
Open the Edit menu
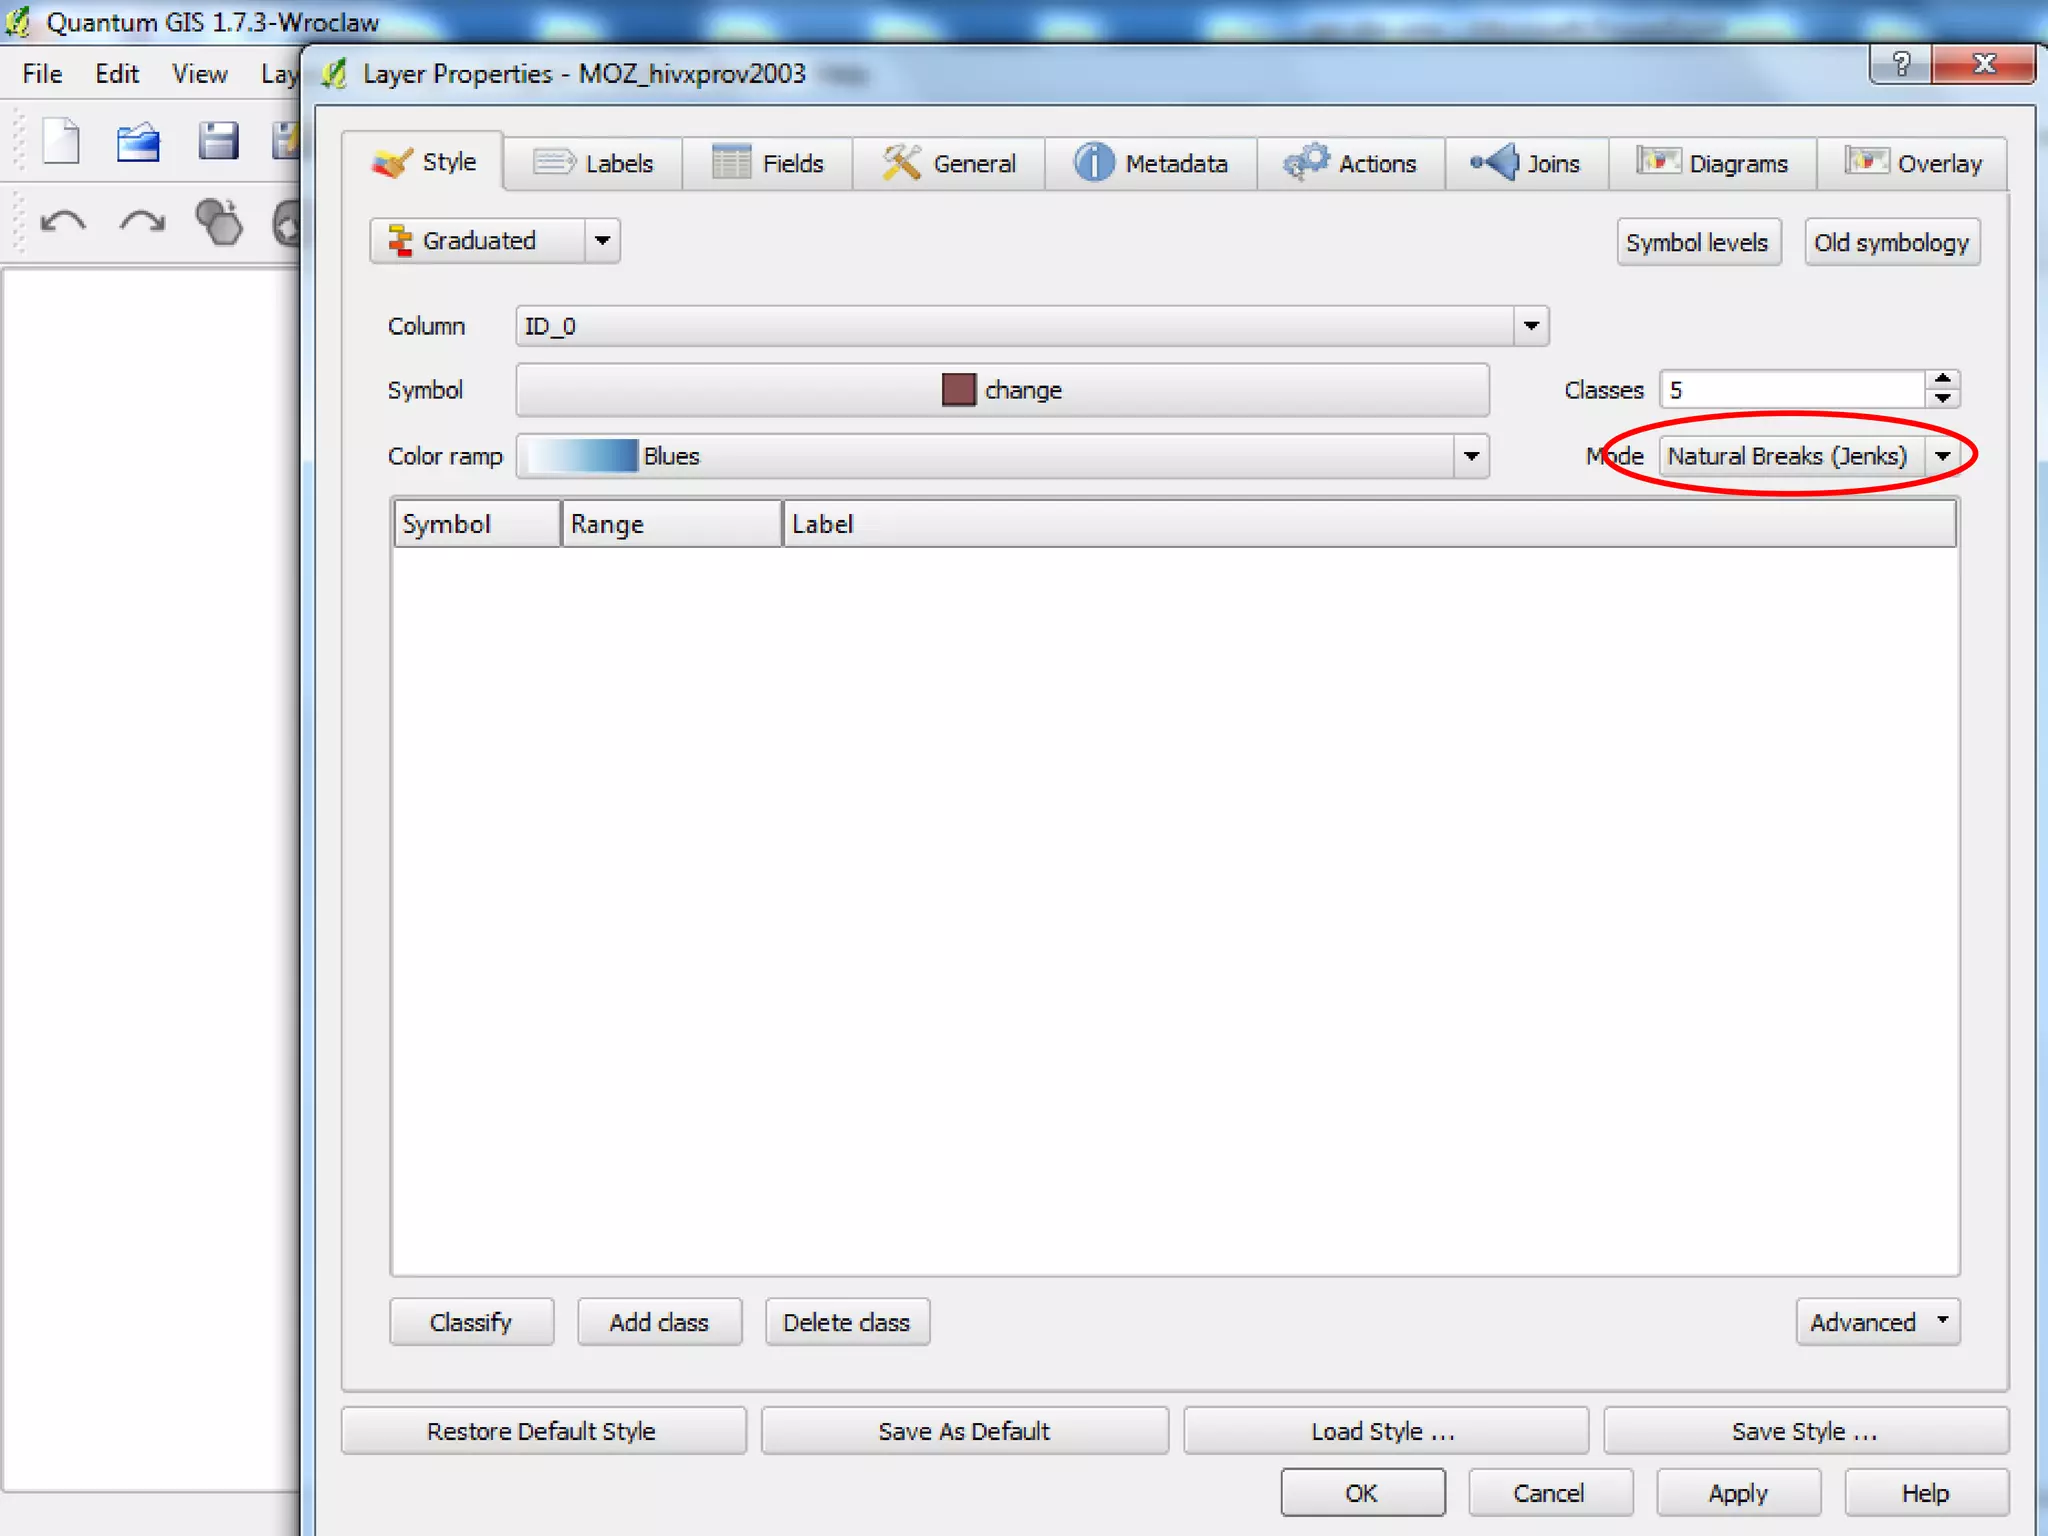(116, 74)
